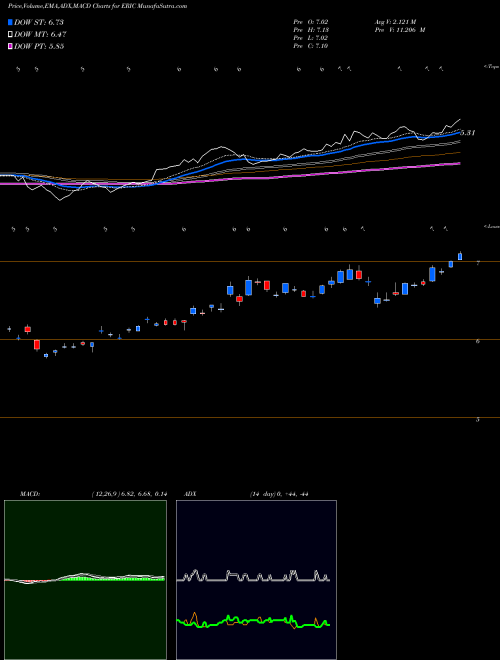The height and width of the screenshot is (660, 500).
Task: Click the 'Pre C: 7.10' value
Action: point(311,46)
